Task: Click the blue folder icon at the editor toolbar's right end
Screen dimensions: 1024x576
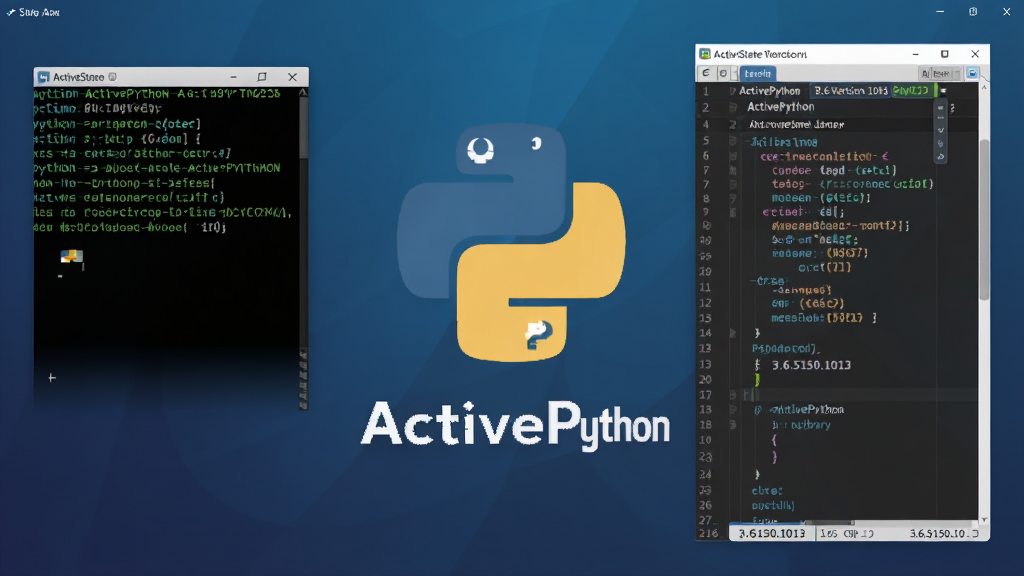Action: point(972,73)
